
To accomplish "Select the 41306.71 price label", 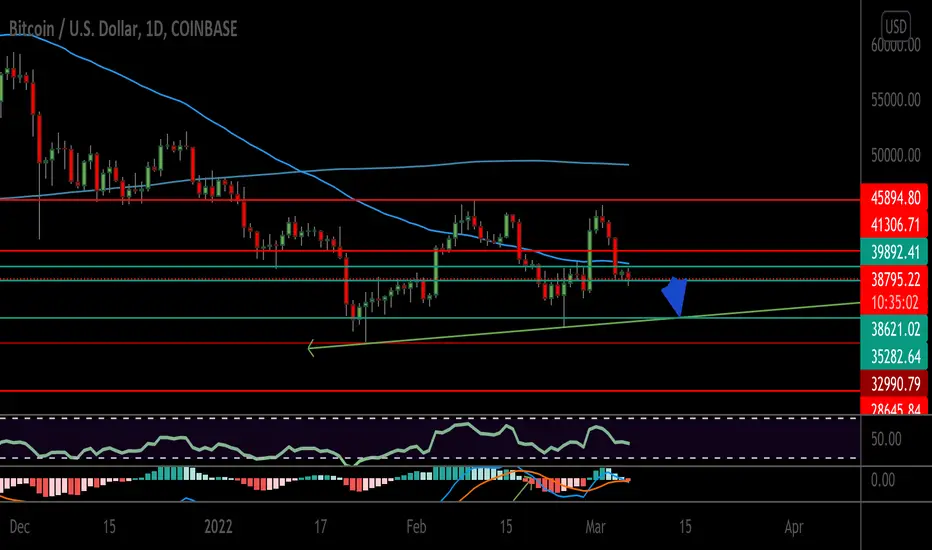I will (895, 225).
